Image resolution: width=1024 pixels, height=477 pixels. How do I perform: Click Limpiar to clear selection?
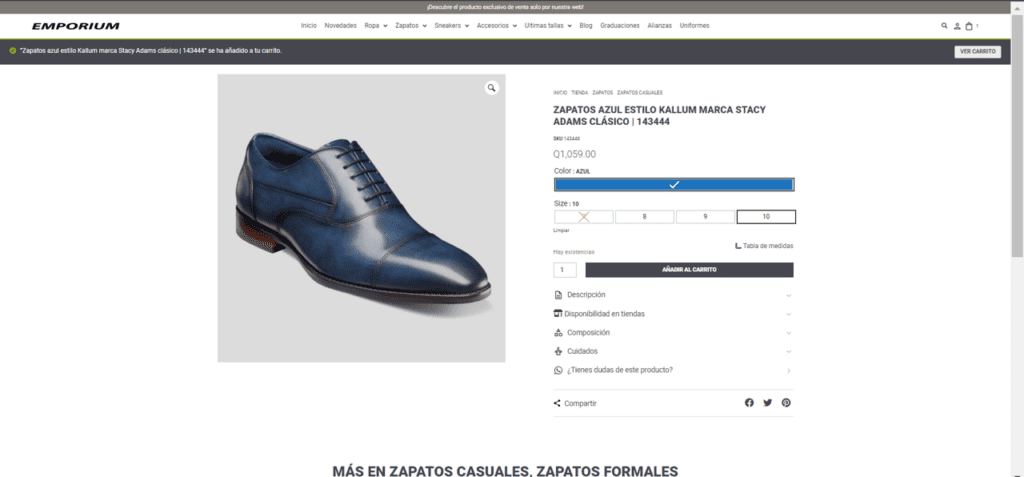[x=561, y=231]
